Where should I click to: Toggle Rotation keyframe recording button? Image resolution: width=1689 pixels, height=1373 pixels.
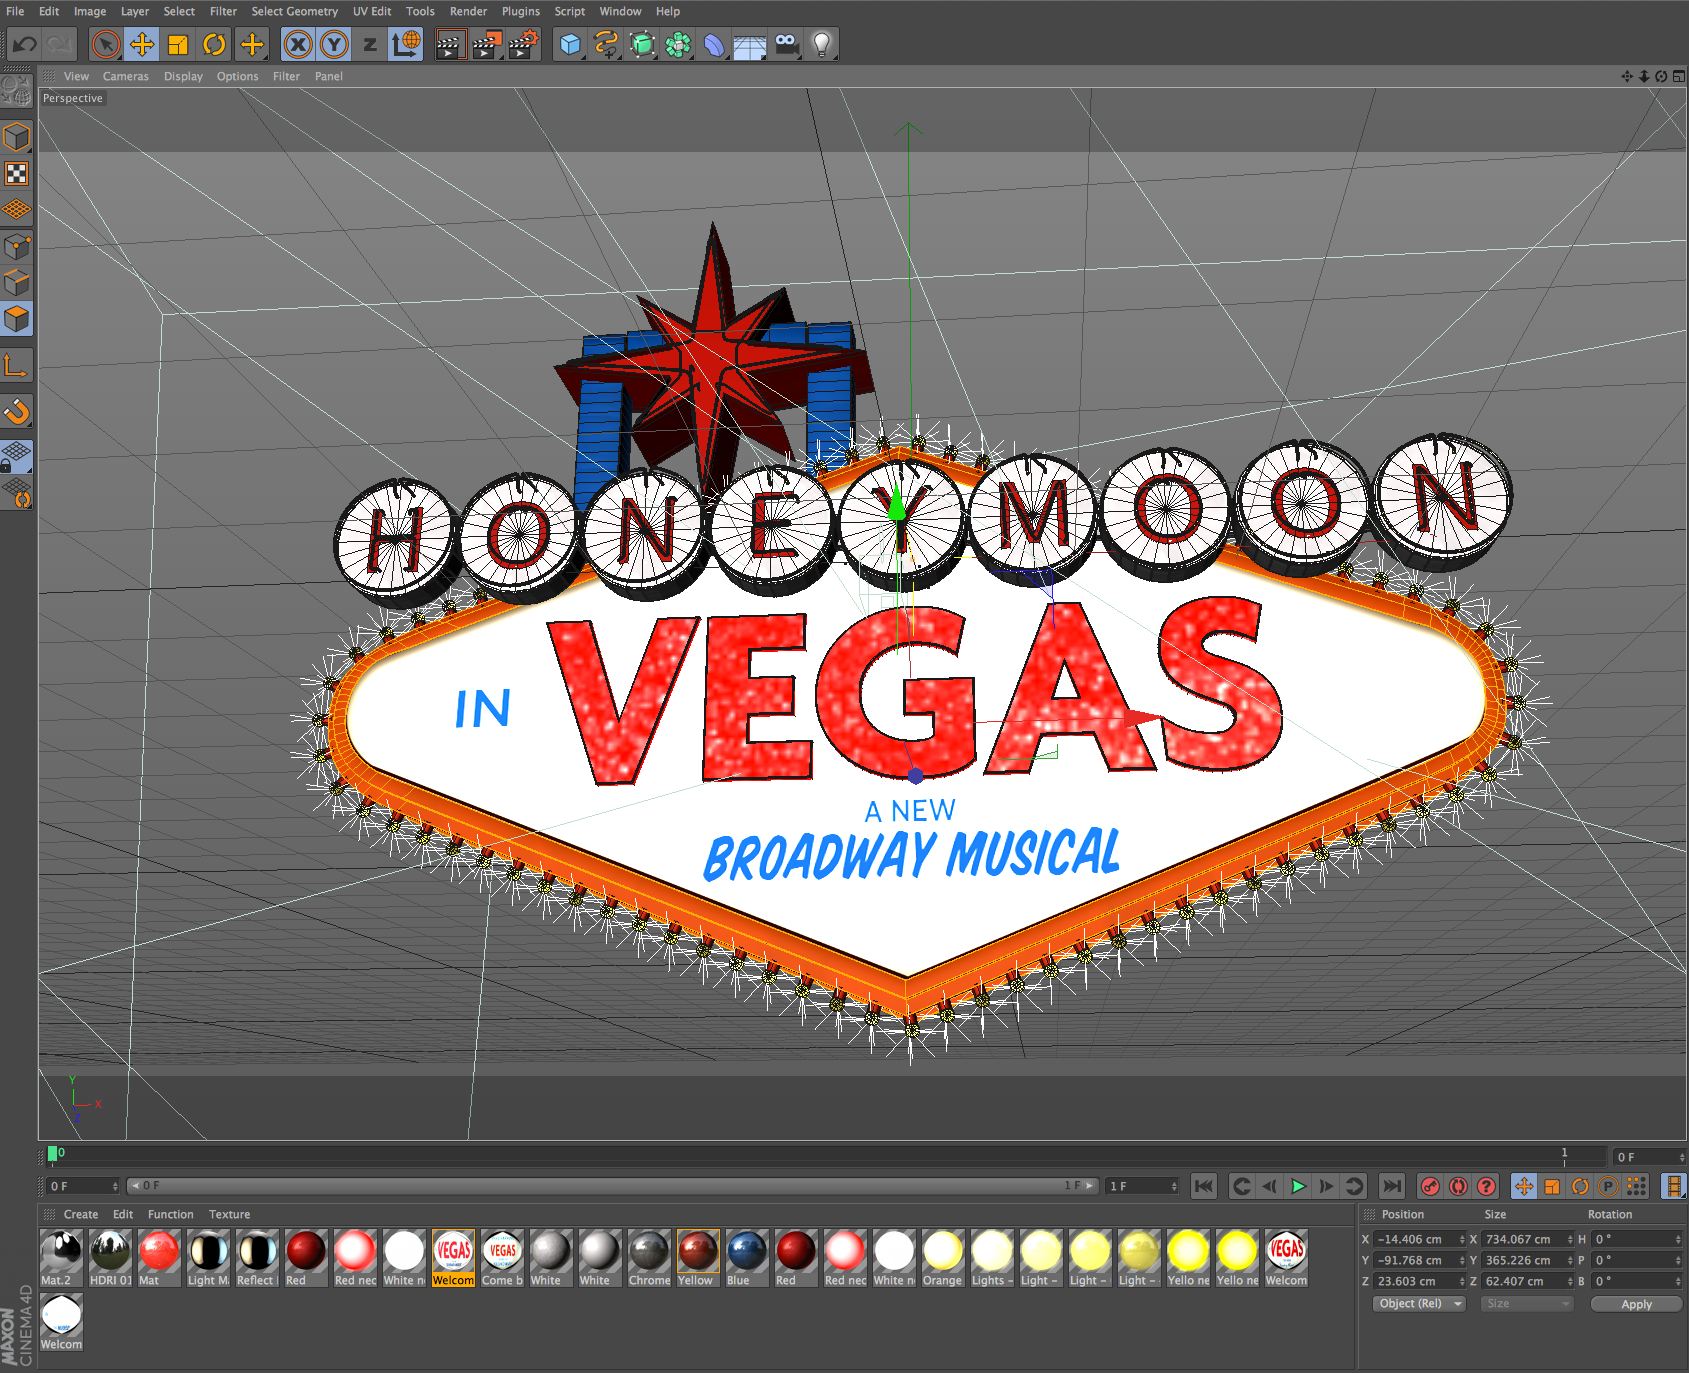[x=1580, y=1186]
